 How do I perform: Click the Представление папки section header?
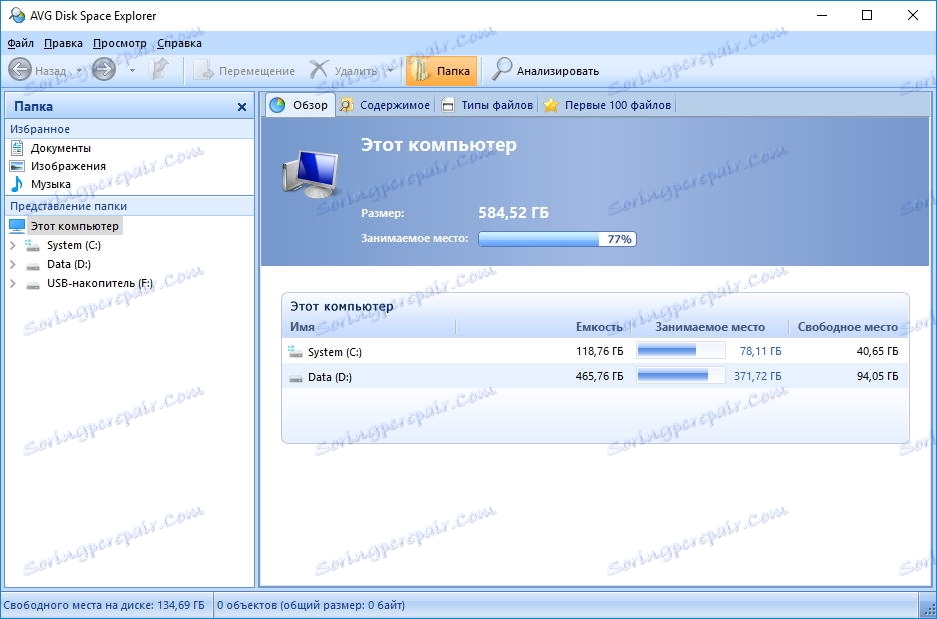(x=69, y=206)
